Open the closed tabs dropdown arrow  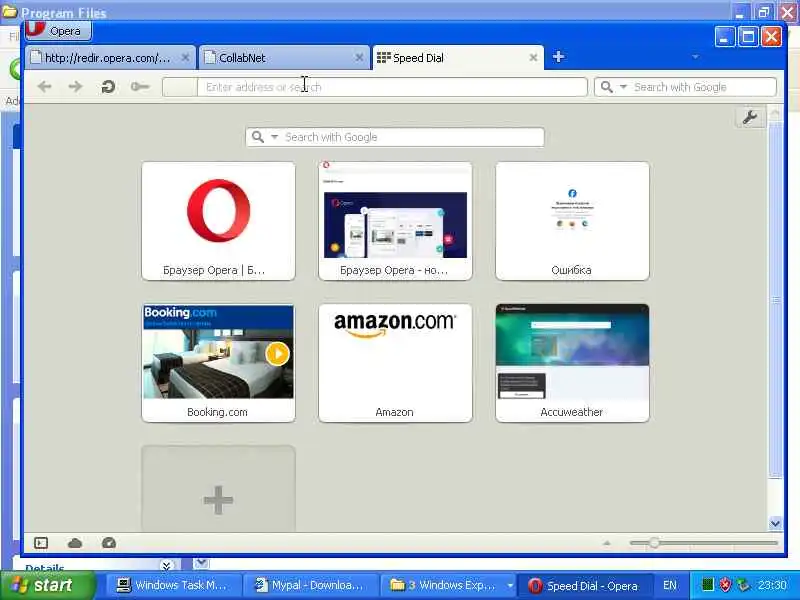(695, 57)
